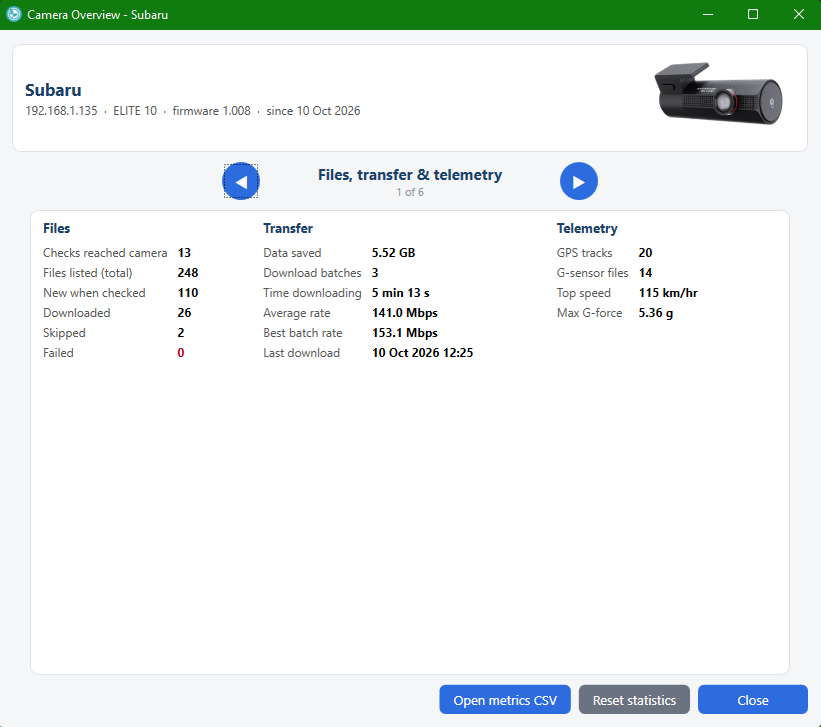Close the Camera Overview dialog
Viewport: 821px width, 727px height.
[752, 700]
